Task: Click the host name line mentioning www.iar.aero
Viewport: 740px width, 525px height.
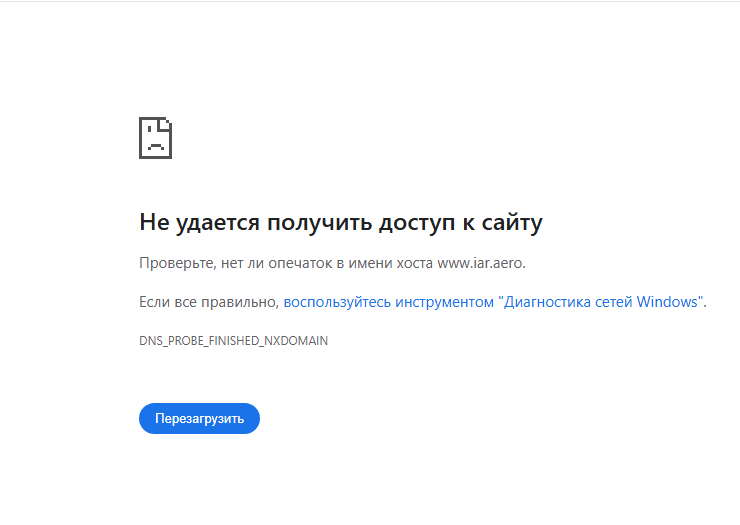Action: [332, 263]
